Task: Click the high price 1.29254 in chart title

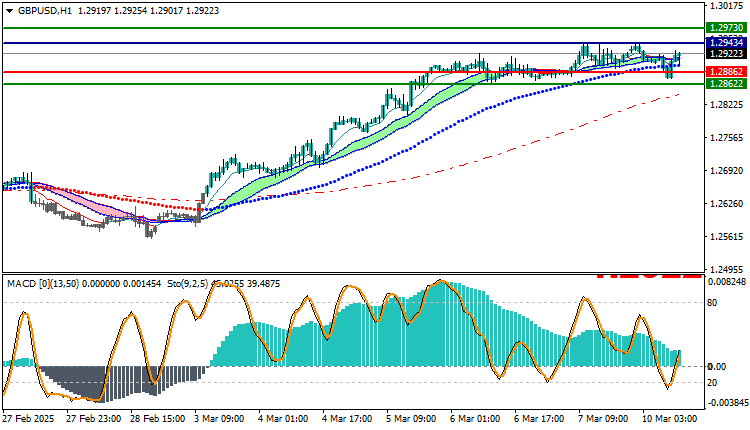Action: [x=131, y=11]
